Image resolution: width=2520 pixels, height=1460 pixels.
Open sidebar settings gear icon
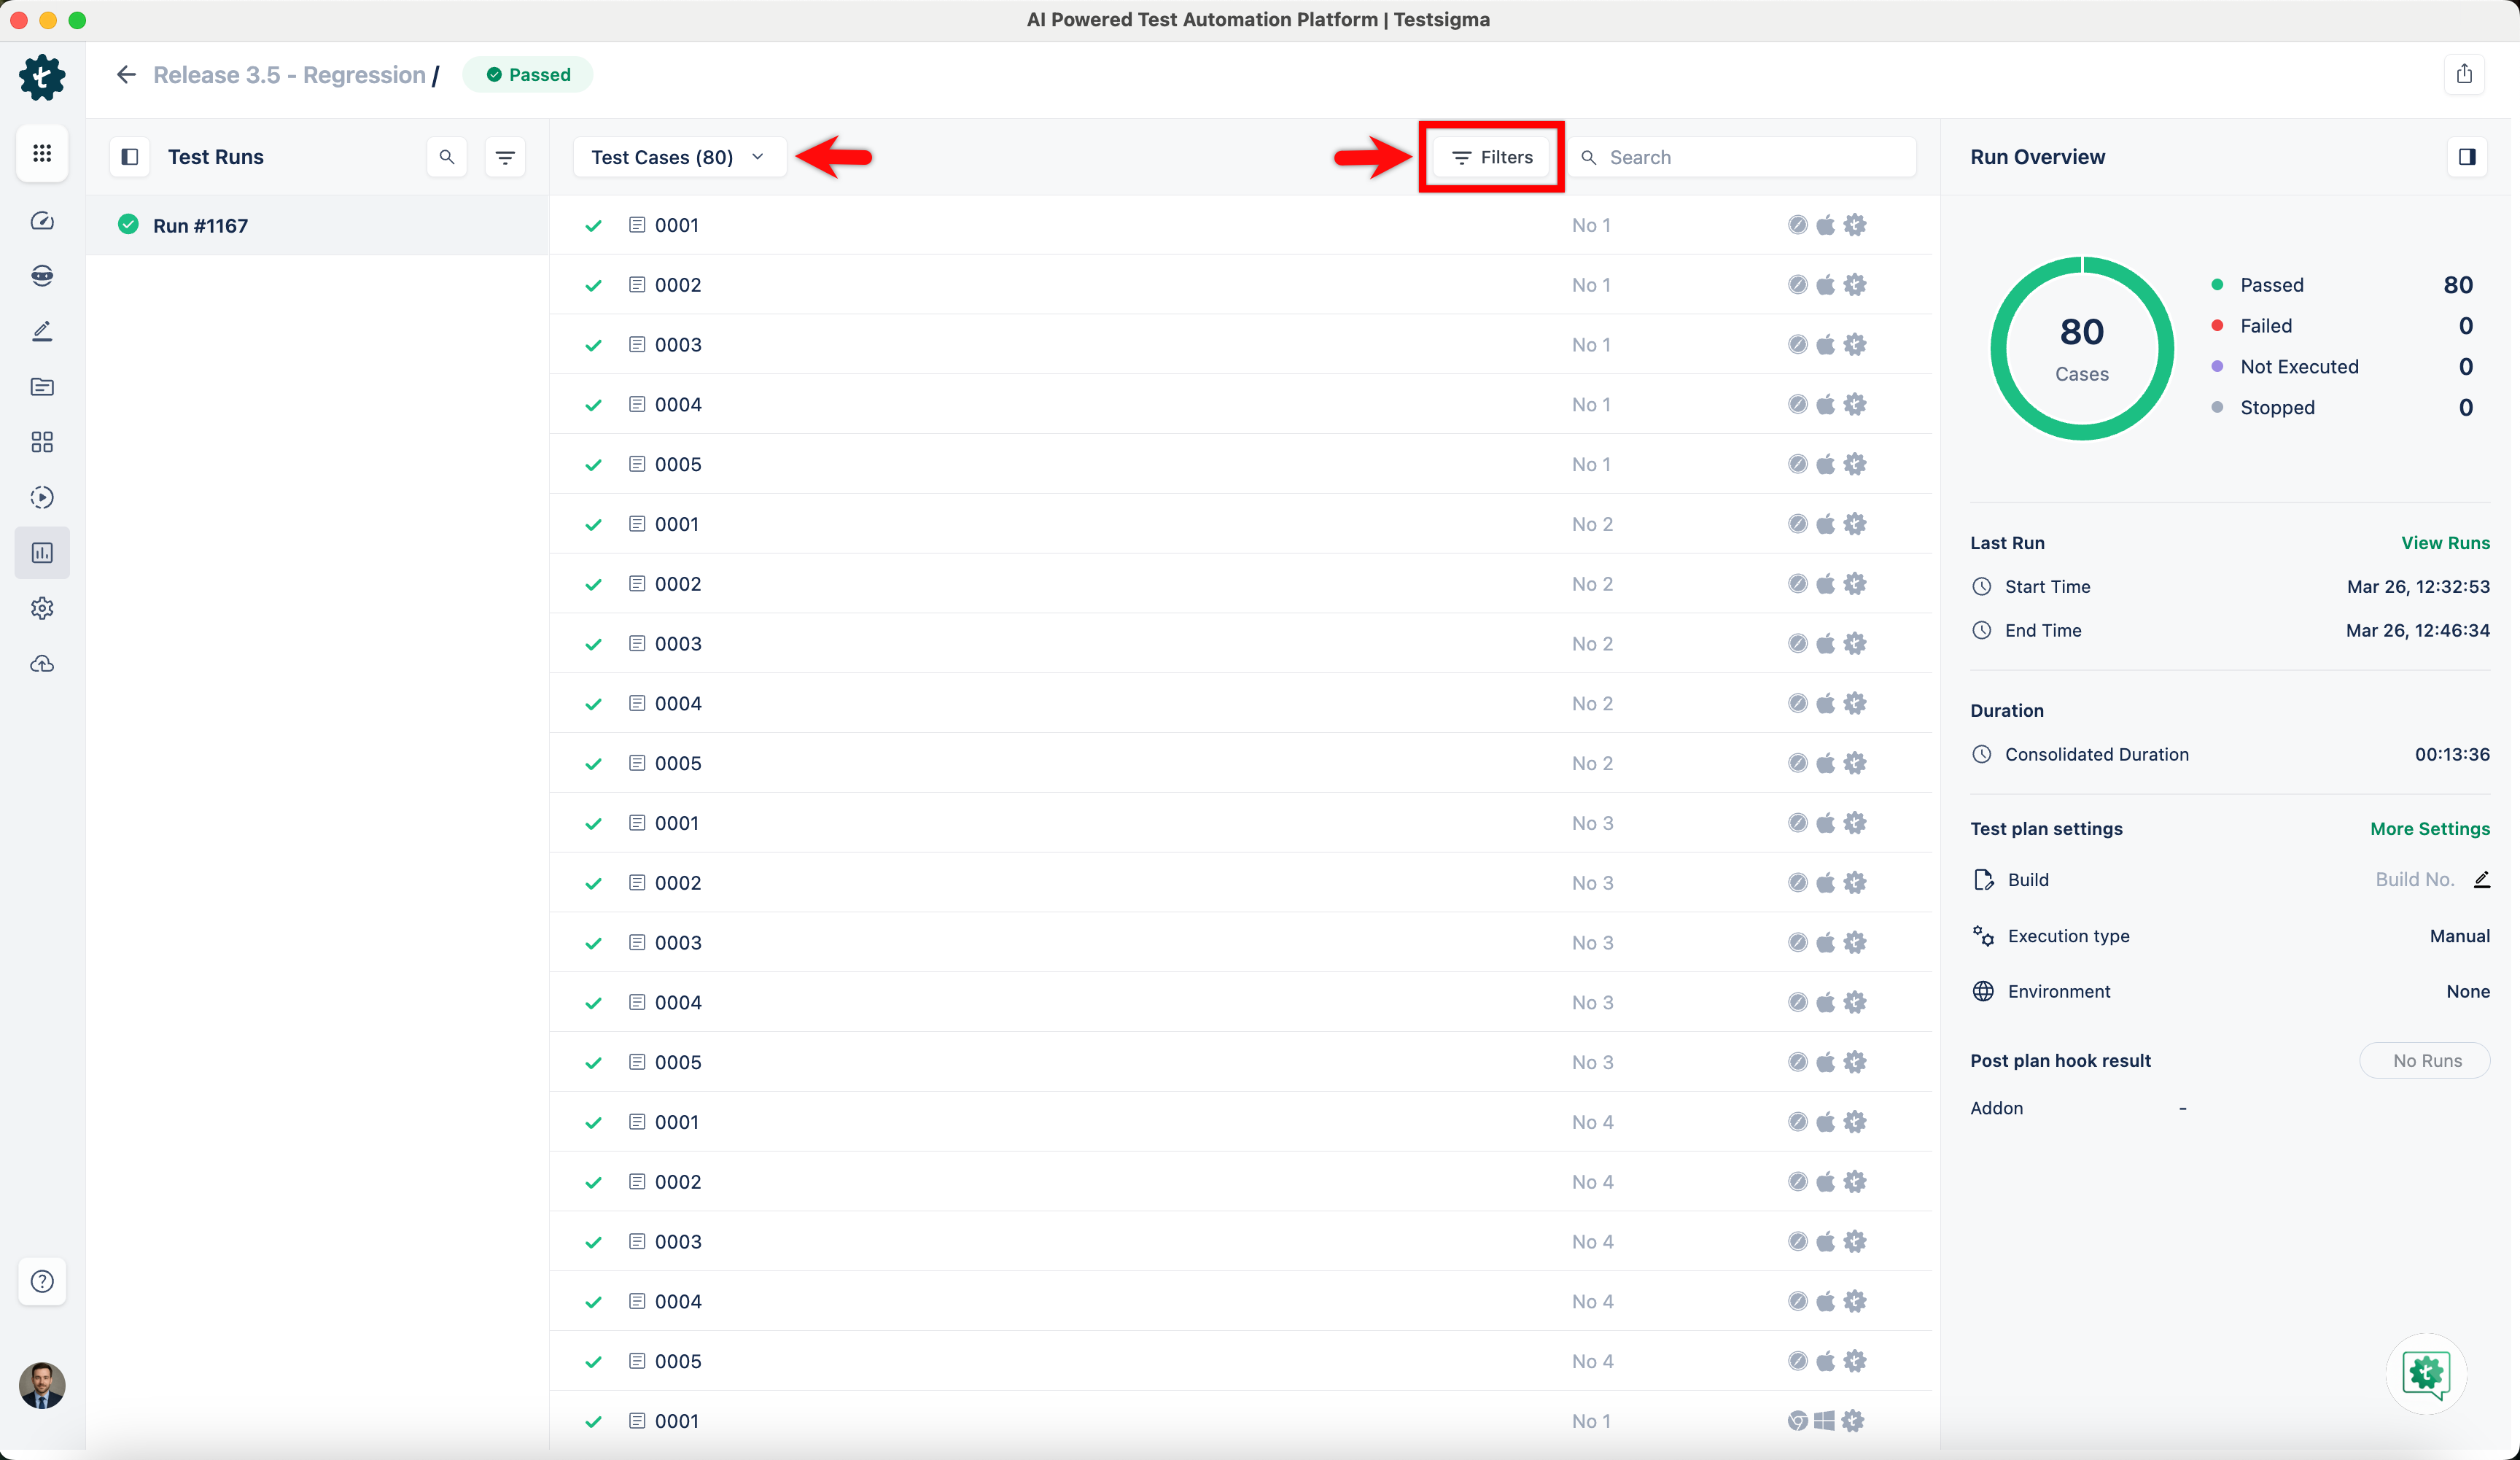pos(42,608)
